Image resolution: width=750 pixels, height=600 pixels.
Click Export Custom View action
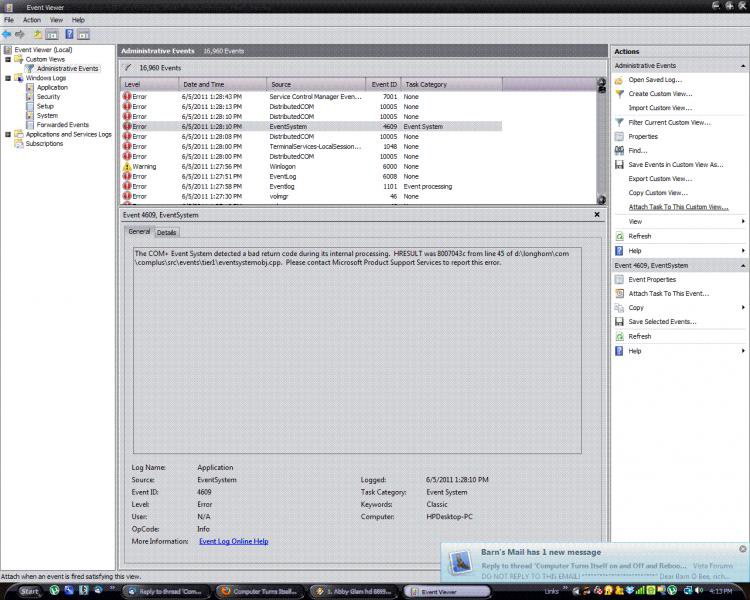[x=660, y=179]
